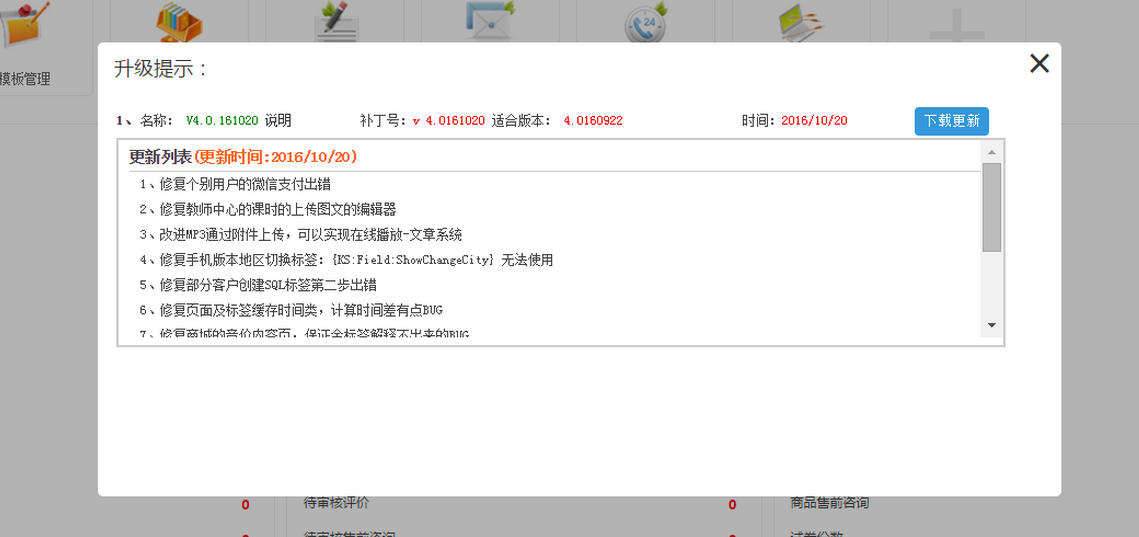Image resolution: width=1139 pixels, height=537 pixels.
Task: Click the 下载更新 button
Action: point(951,121)
